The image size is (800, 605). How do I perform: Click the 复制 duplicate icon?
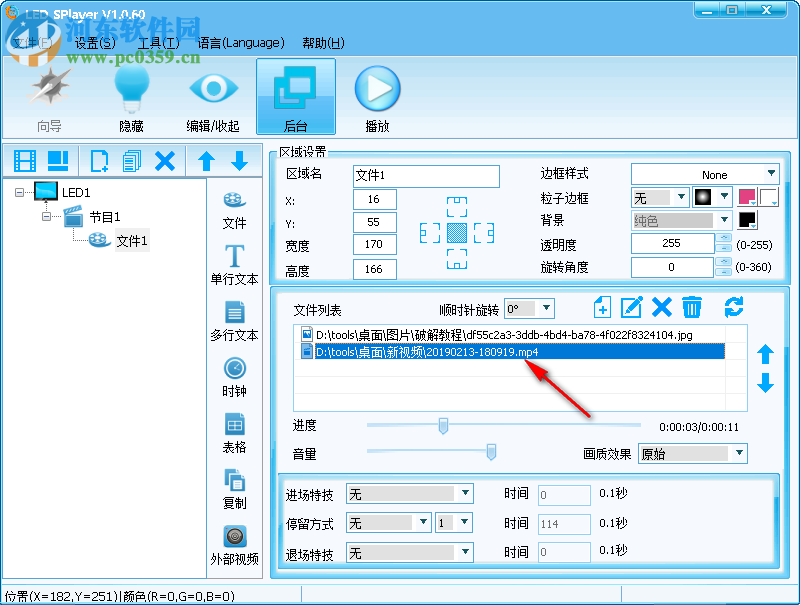[x=234, y=489]
